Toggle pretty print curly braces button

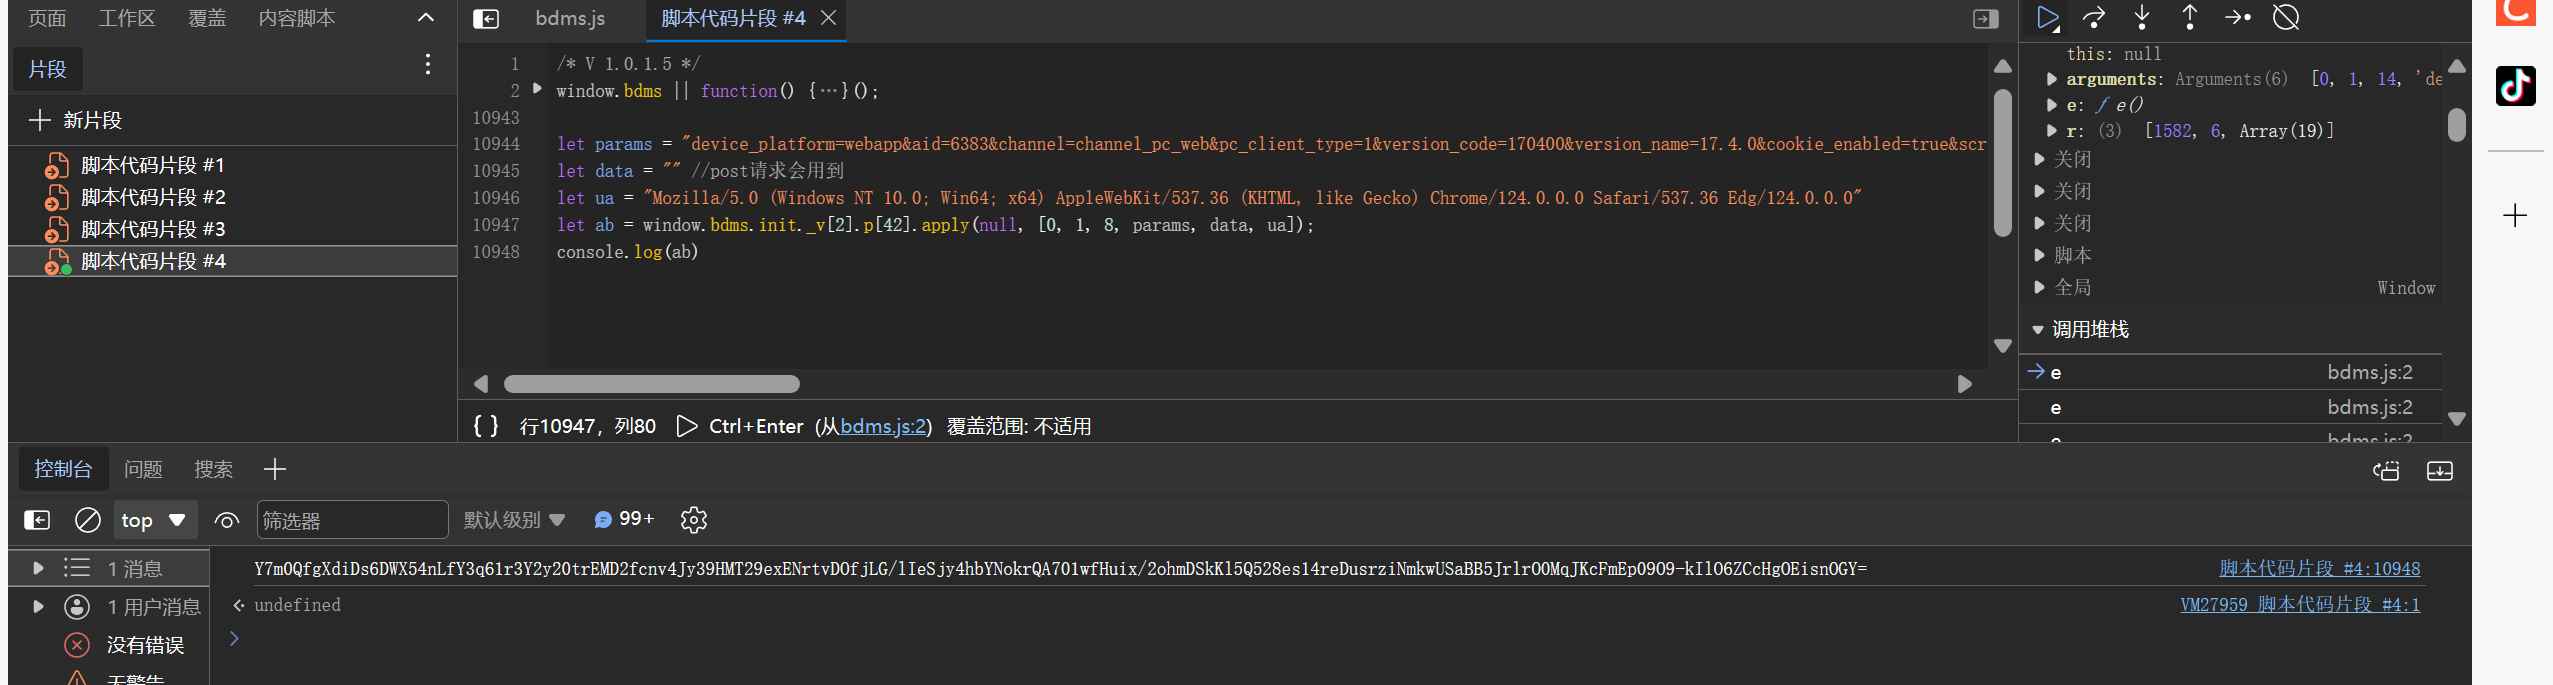pos(485,426)
